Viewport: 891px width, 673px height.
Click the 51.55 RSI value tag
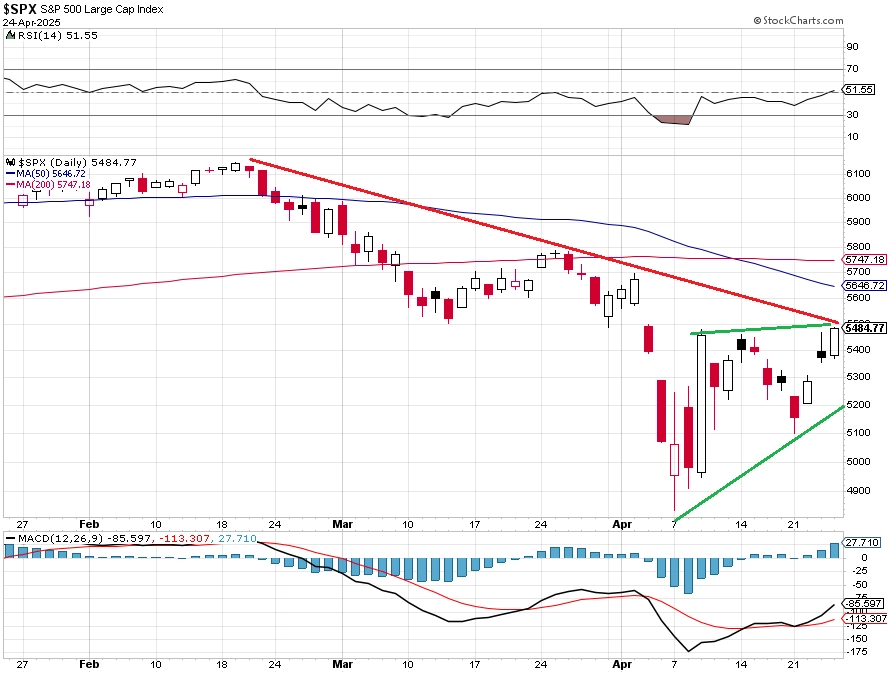coord(859,90)
